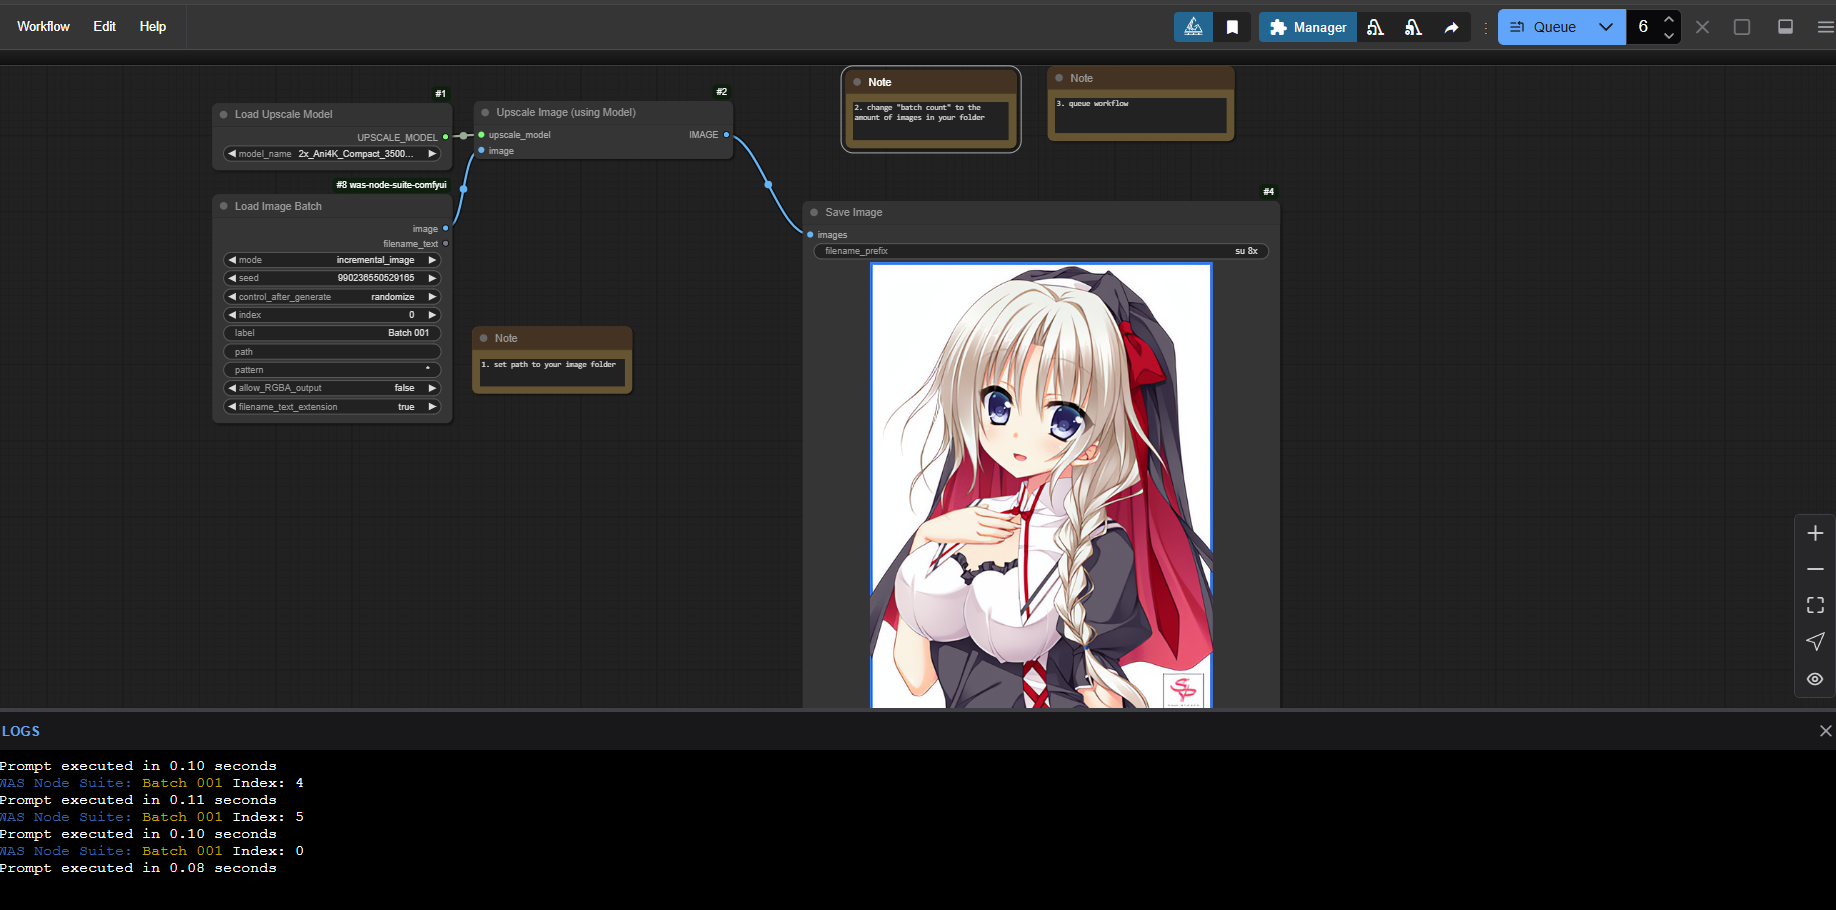Viewport: 1836px width, 910px height.
Task: Open the Manager panel
Action: pyautogui.click(x=1308, y=27)
